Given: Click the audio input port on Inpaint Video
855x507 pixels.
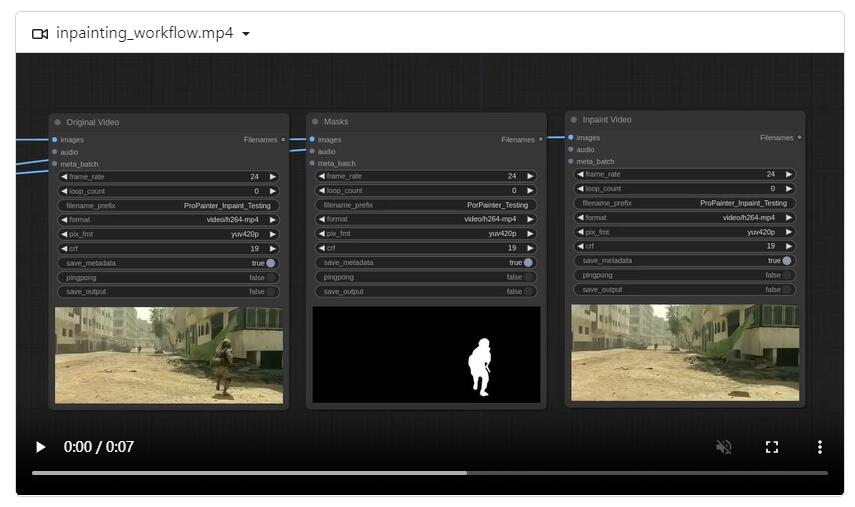Looking at the screenshot, I should click(570, 149).
